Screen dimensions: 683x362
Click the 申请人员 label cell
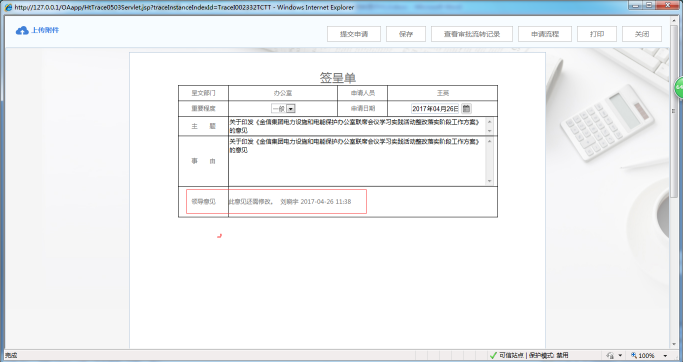(x=362, y=93)
